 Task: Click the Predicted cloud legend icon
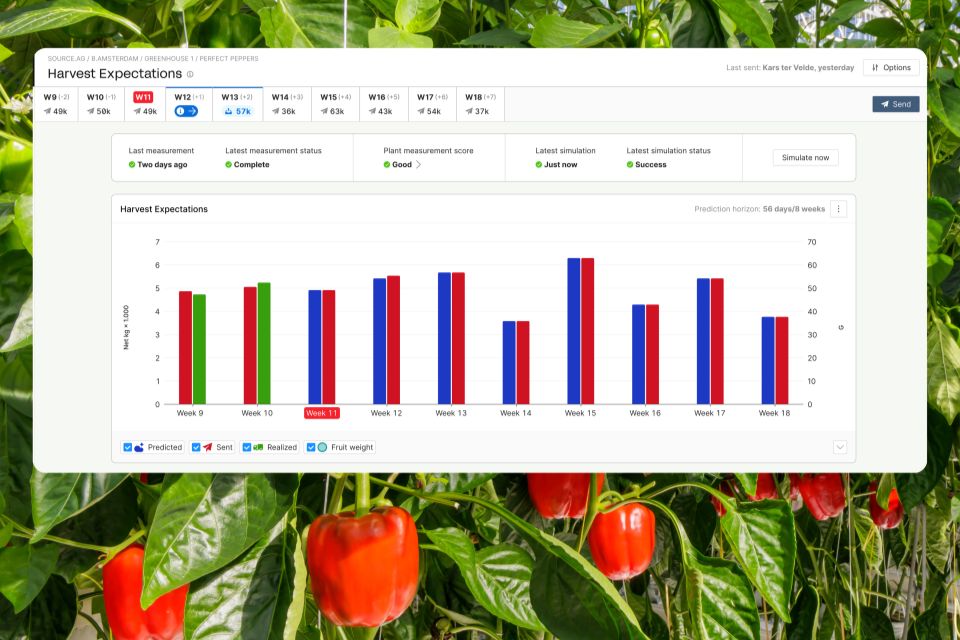coord(139,447)
